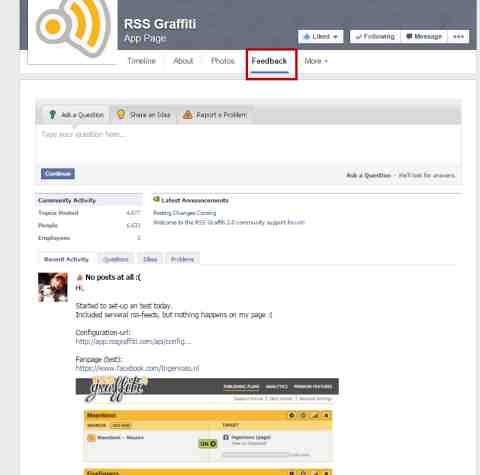Open the app.rssgraffiti.com configuration URL link
Screen dimensions: 480x475
pos(133,341)
